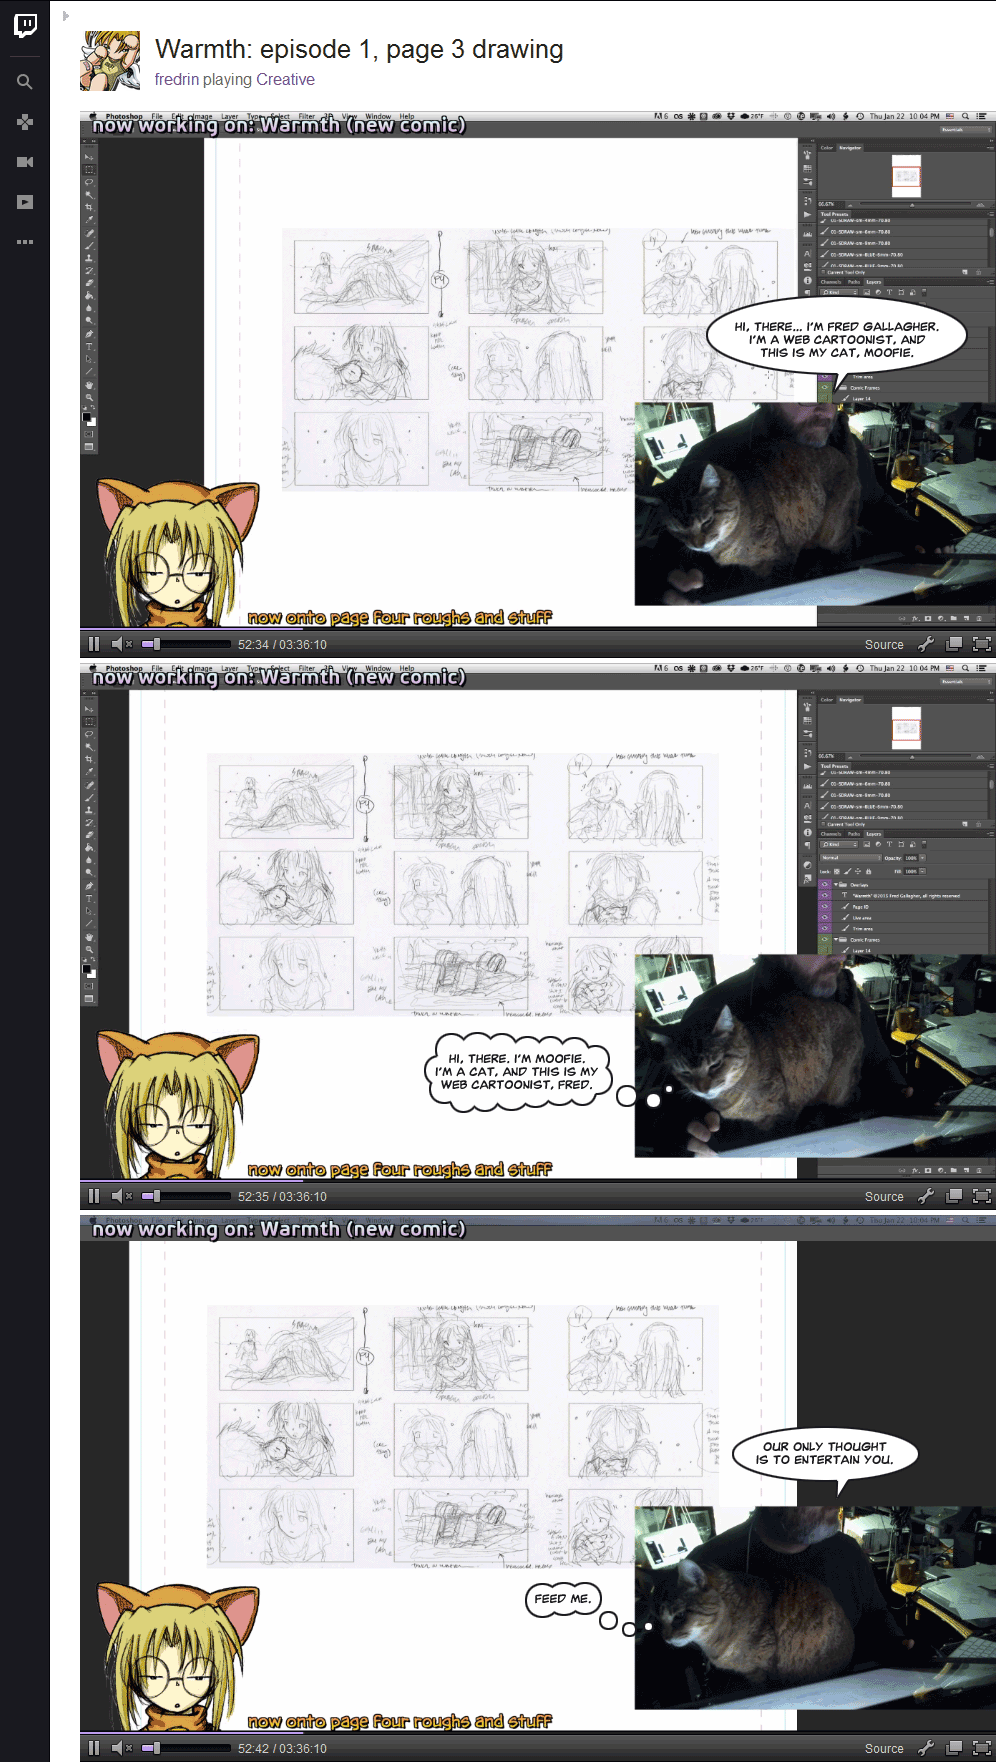
Task: Open fredrin's channel link
Action: (x=177, y=79)
